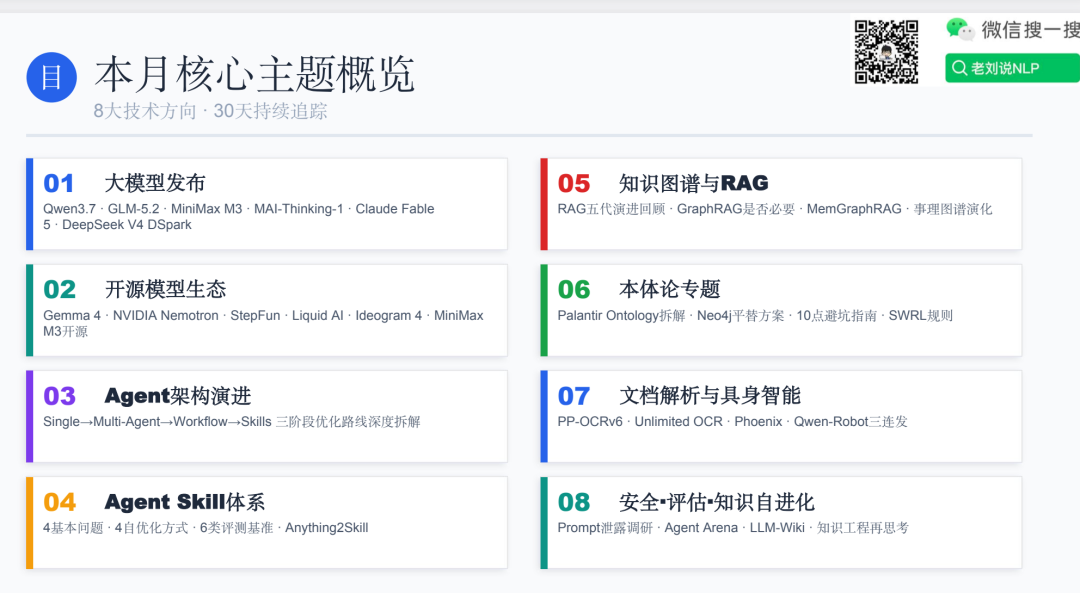The width and height of the screenshot is (1080, 593).
Task: Click the blue 目 circle icon
Action: pos(52,77)
